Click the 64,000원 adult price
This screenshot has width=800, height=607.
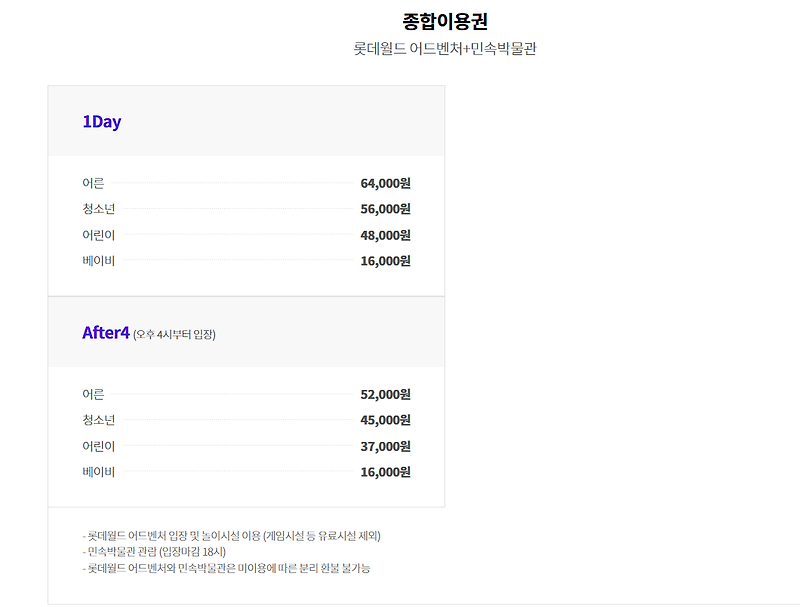point(385,183)
